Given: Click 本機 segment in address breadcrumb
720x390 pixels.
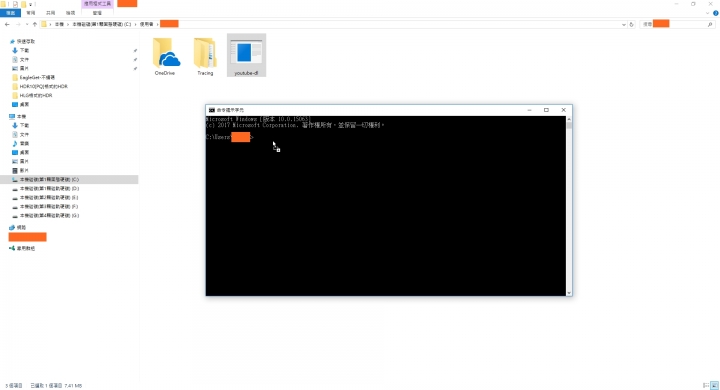Looking at the screenshot, I should (59, 24).
